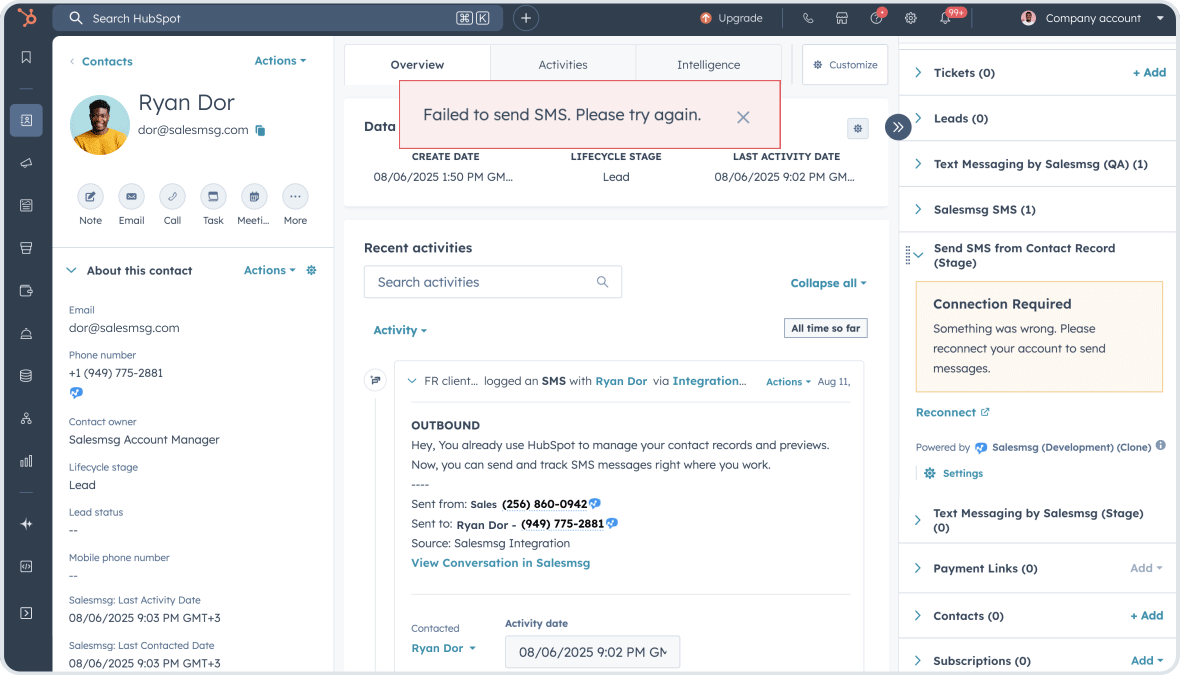Screen dimensions: 1180x676
Task: Open View Conversation in Salesmsg link
Action: (500, 563)
